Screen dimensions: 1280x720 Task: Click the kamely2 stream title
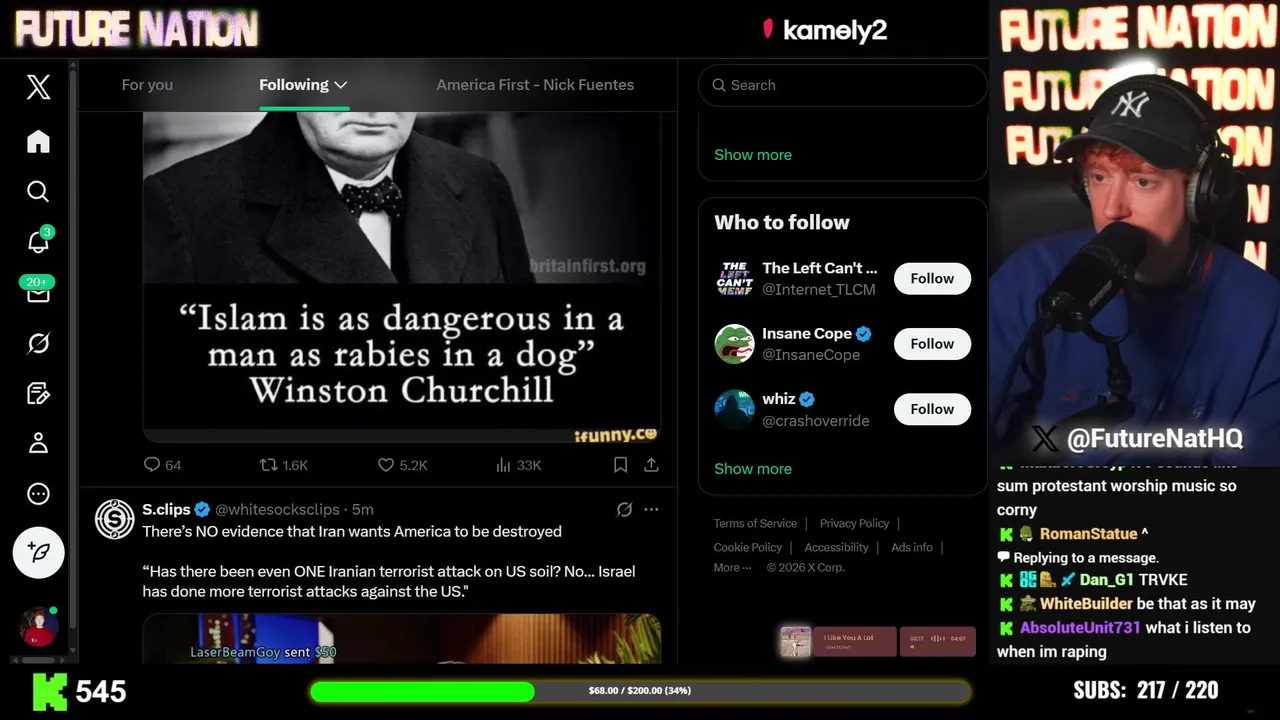pos(835,30)
